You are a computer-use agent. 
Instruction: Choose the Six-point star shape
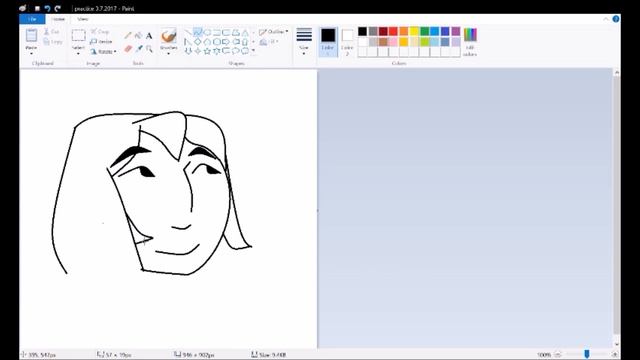[x=217, y=51]
